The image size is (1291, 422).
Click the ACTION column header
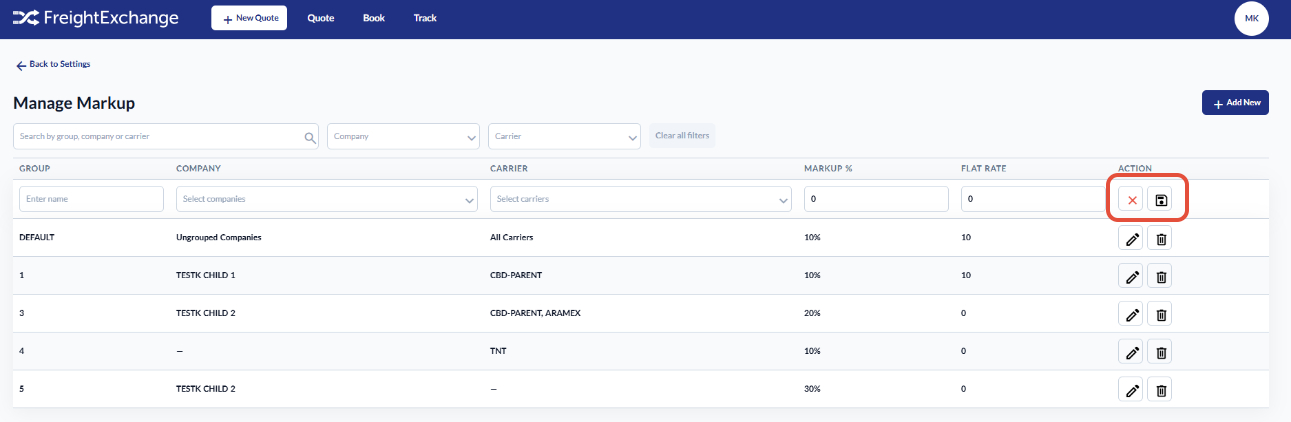click(x=1135, y=168)
